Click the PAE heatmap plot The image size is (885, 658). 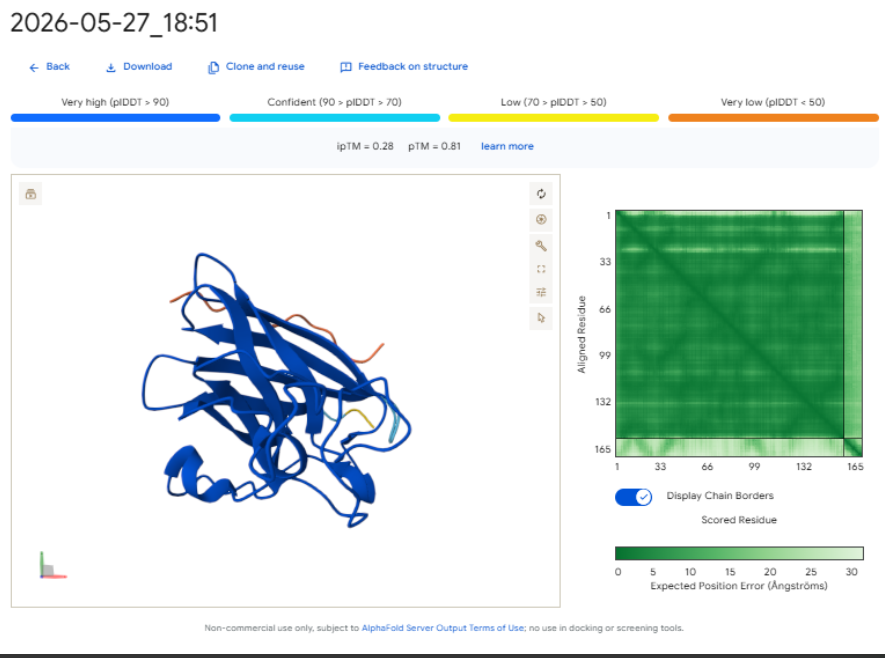tap(739, 333)
